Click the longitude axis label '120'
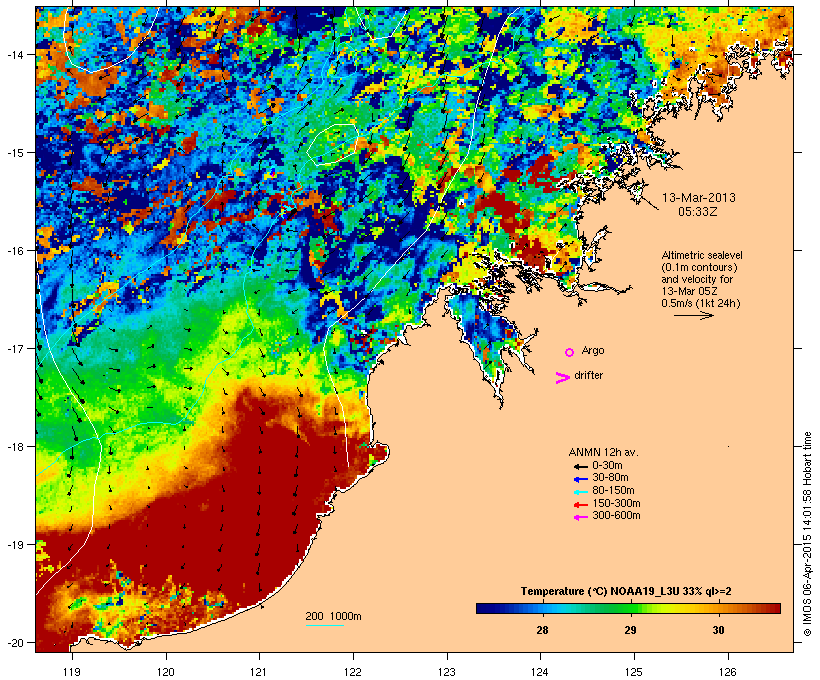820x680 pixels. click(166, 672)
